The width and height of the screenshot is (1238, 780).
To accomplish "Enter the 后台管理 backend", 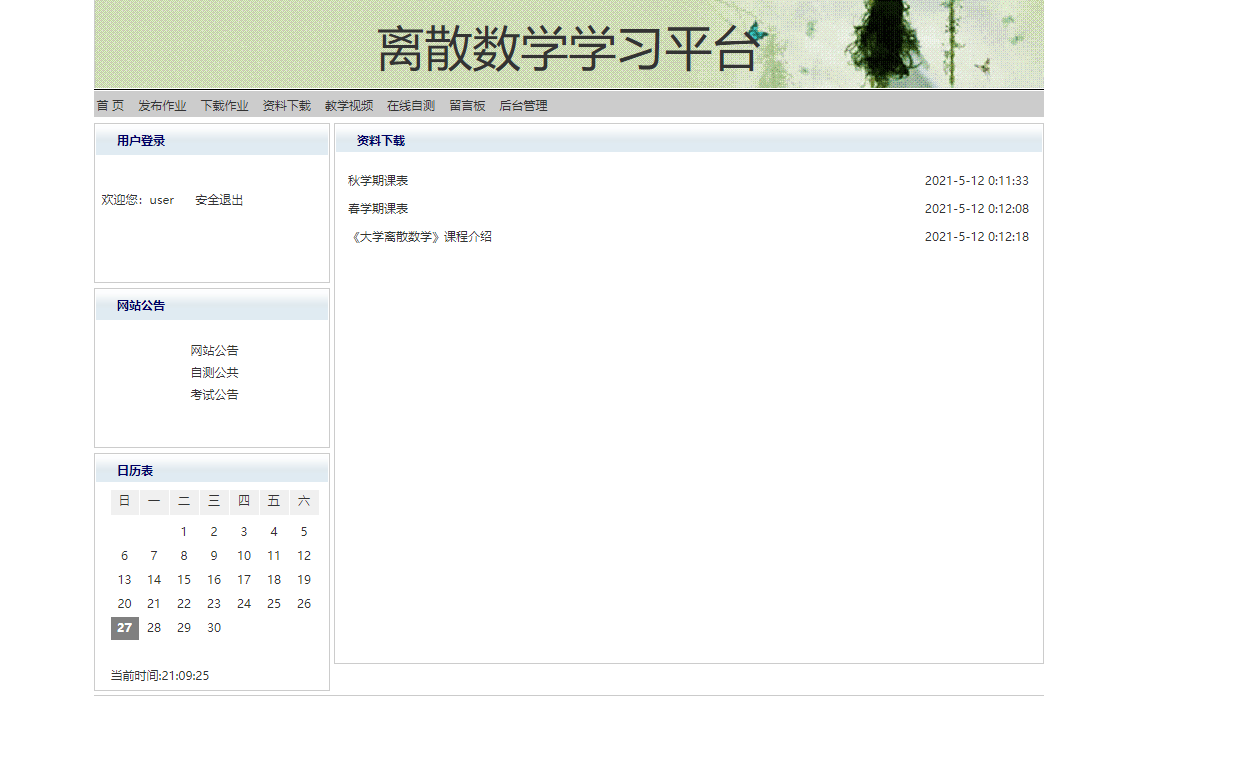I will 524,105.
